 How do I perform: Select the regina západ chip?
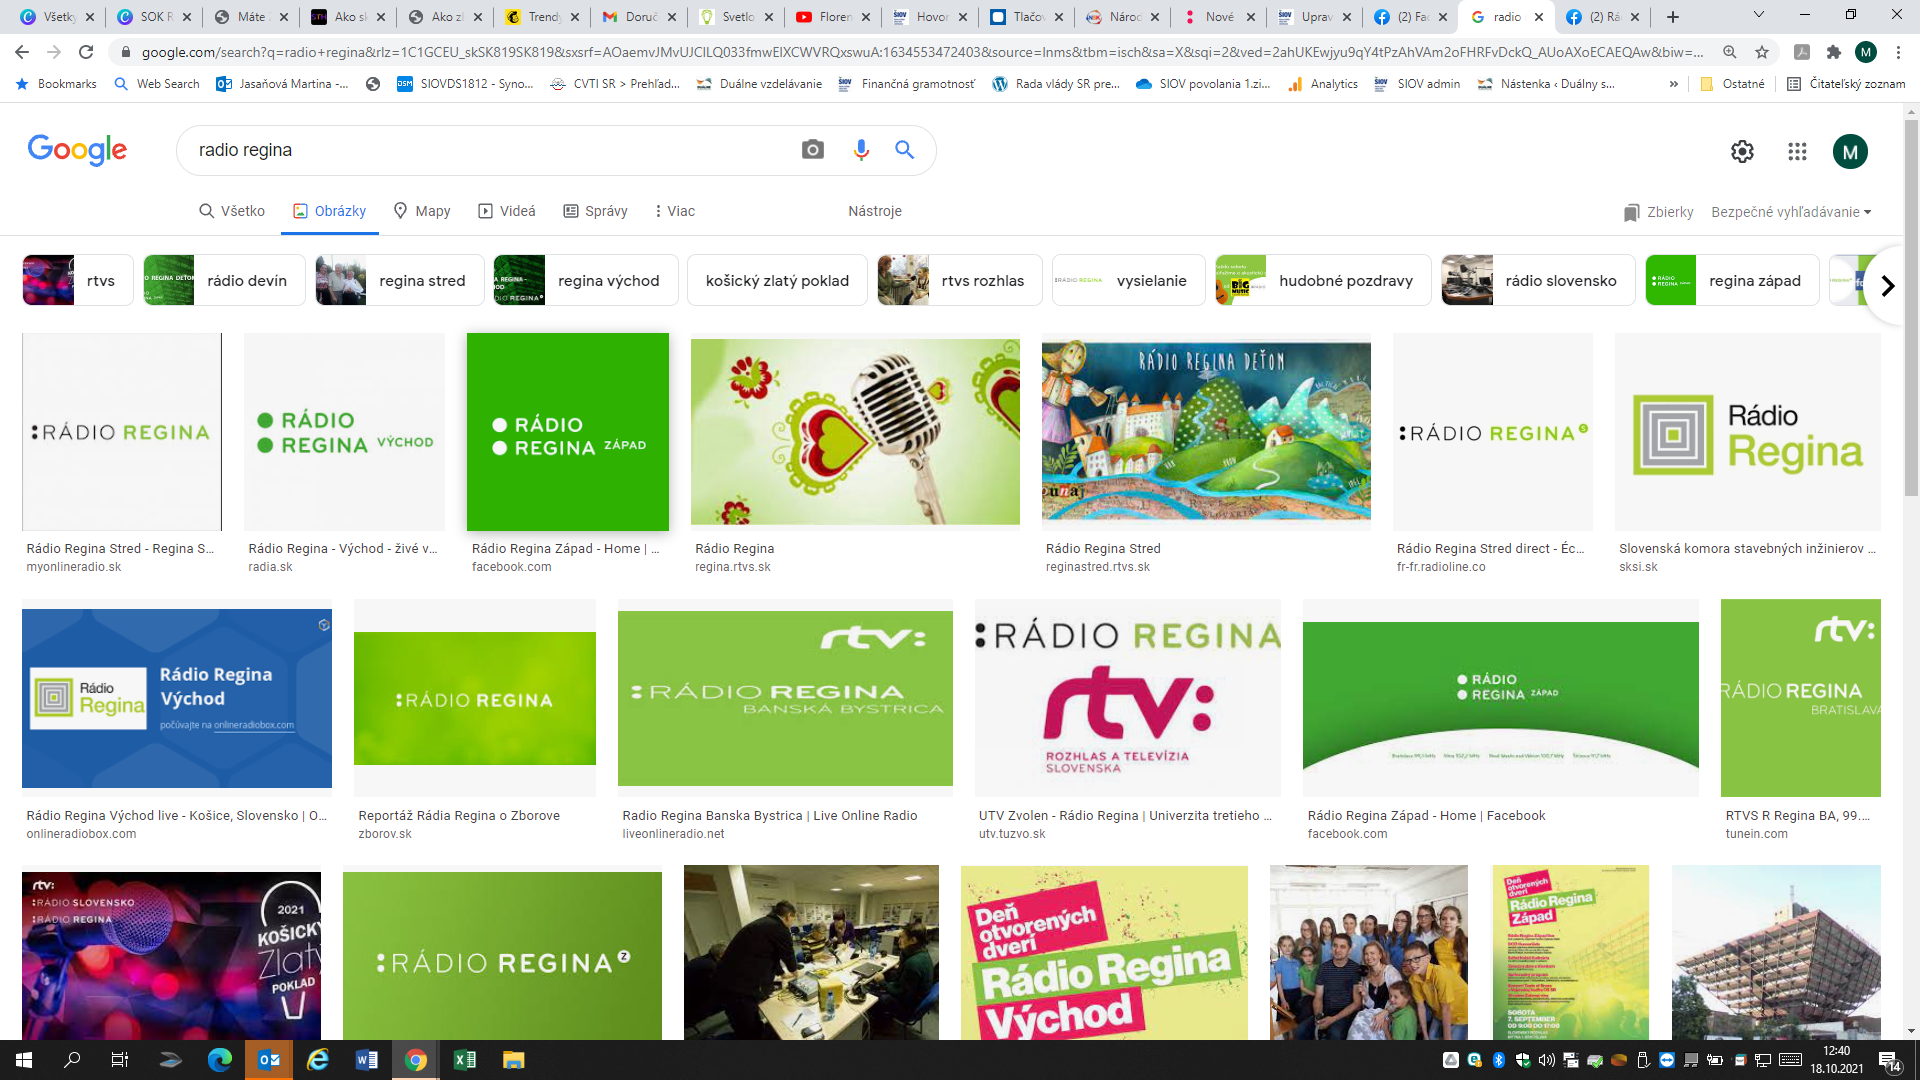1732,280
